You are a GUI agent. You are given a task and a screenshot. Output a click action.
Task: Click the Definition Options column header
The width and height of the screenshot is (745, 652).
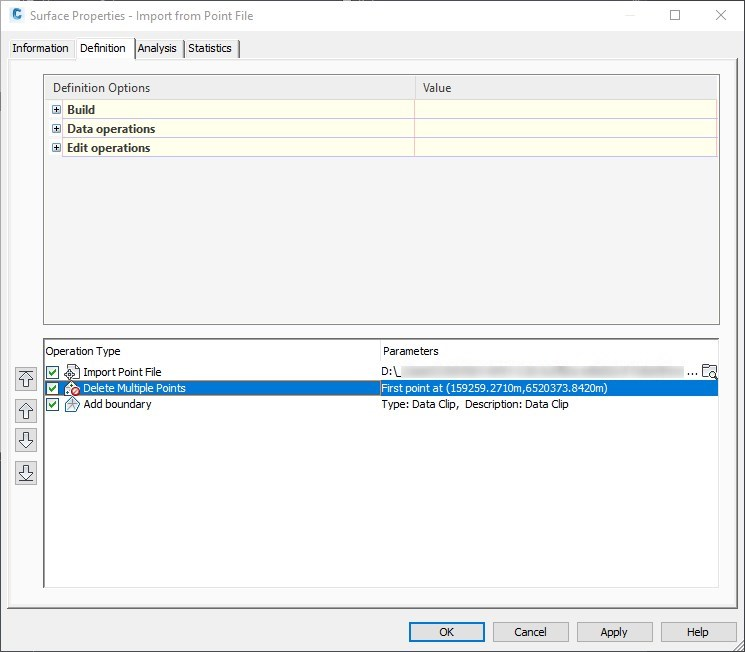(x=101, y=88)
